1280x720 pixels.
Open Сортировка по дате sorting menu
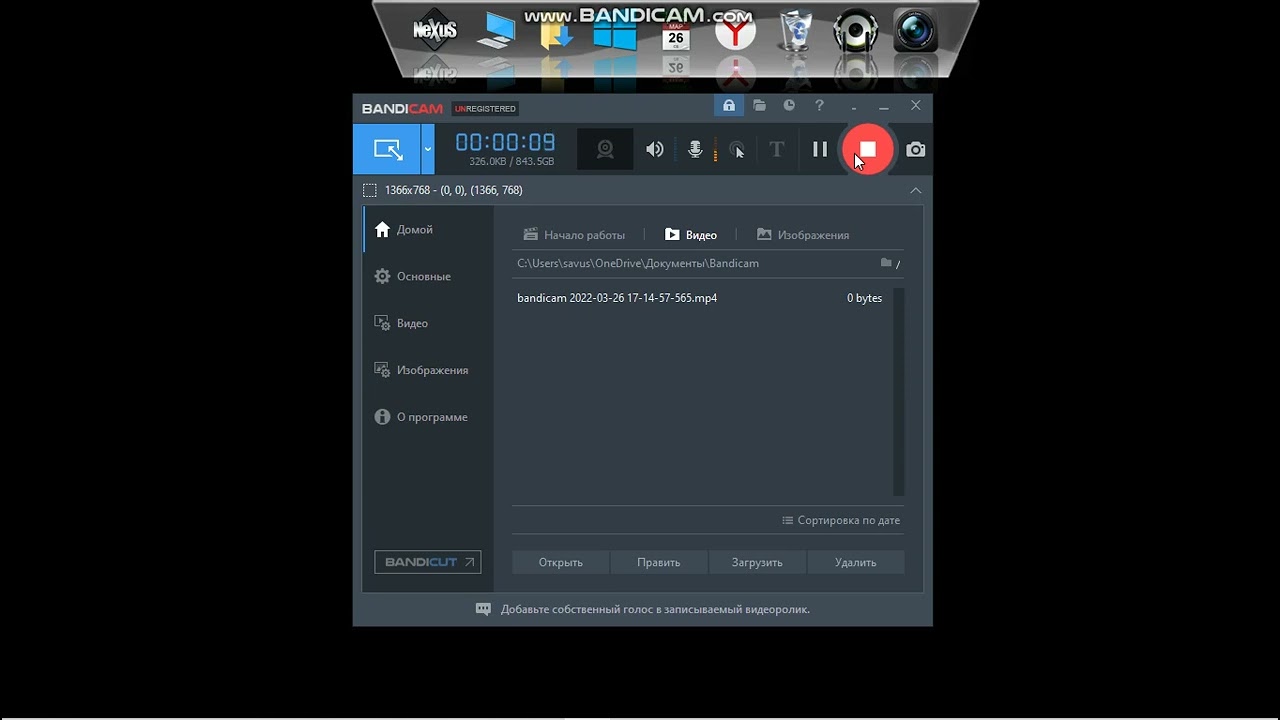[x=841, y=520]
